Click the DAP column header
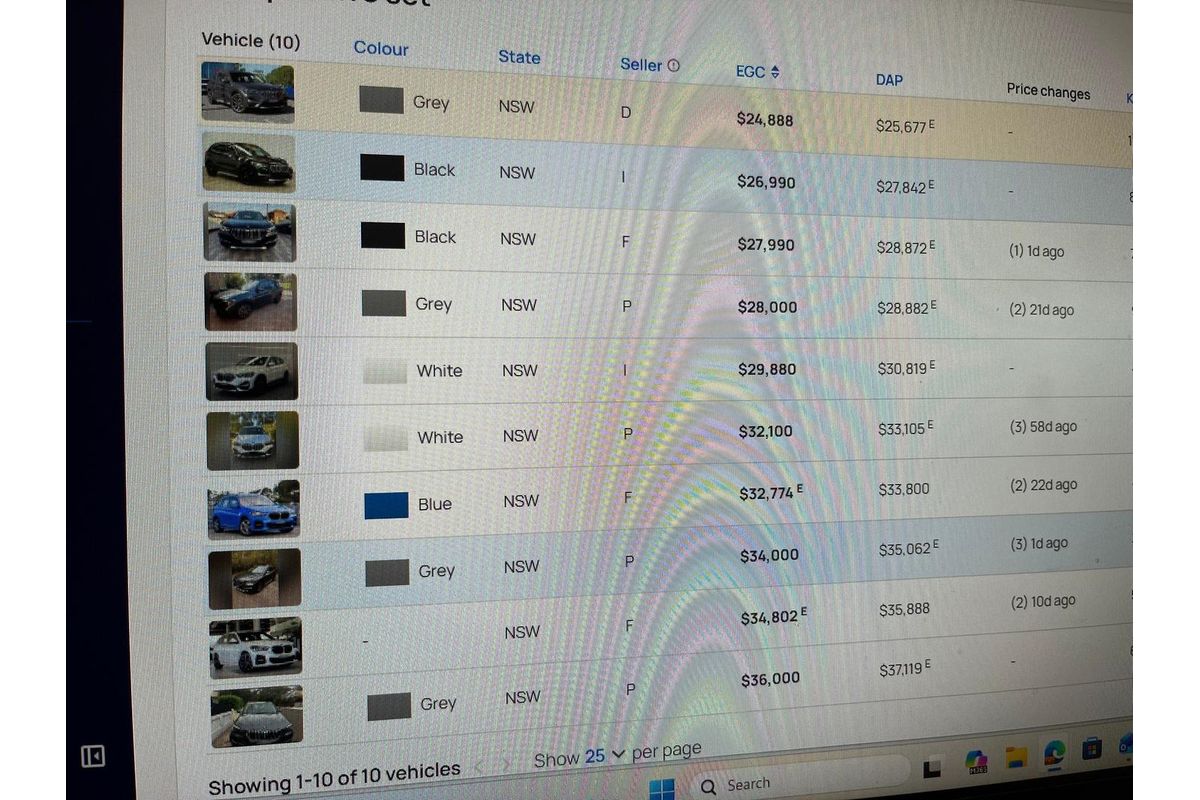The image size is (1200, 800). (889, 79)
